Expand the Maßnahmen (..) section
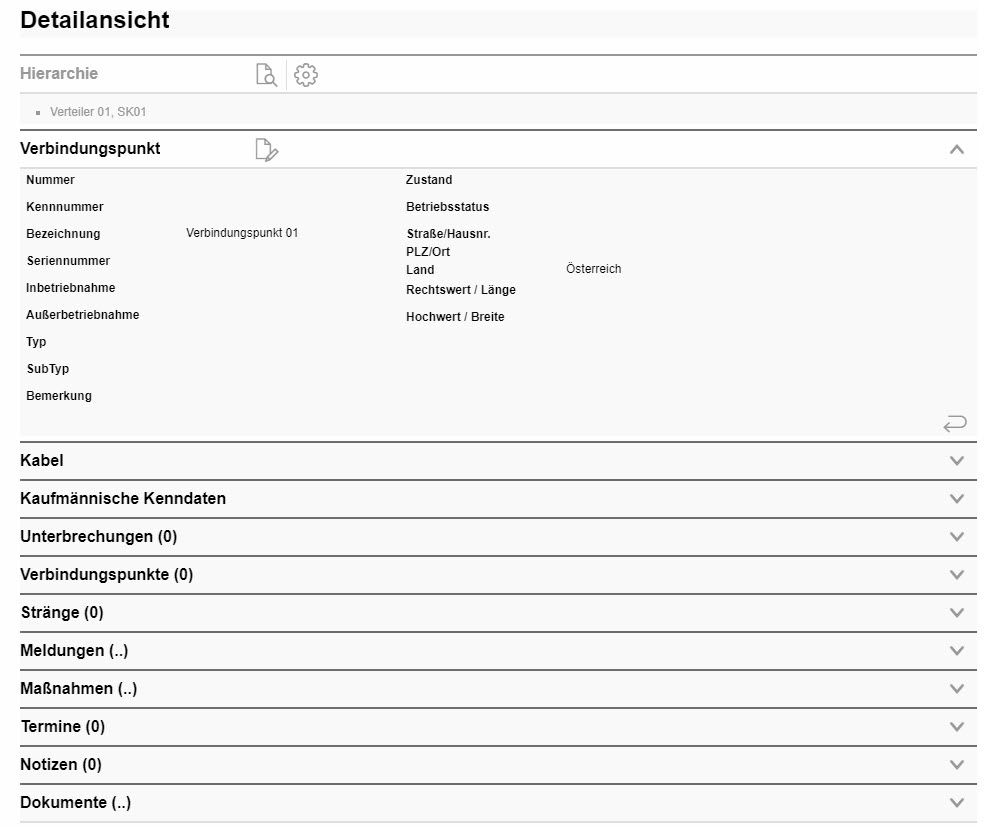1000x826 pixels. [x=957, y=688]
